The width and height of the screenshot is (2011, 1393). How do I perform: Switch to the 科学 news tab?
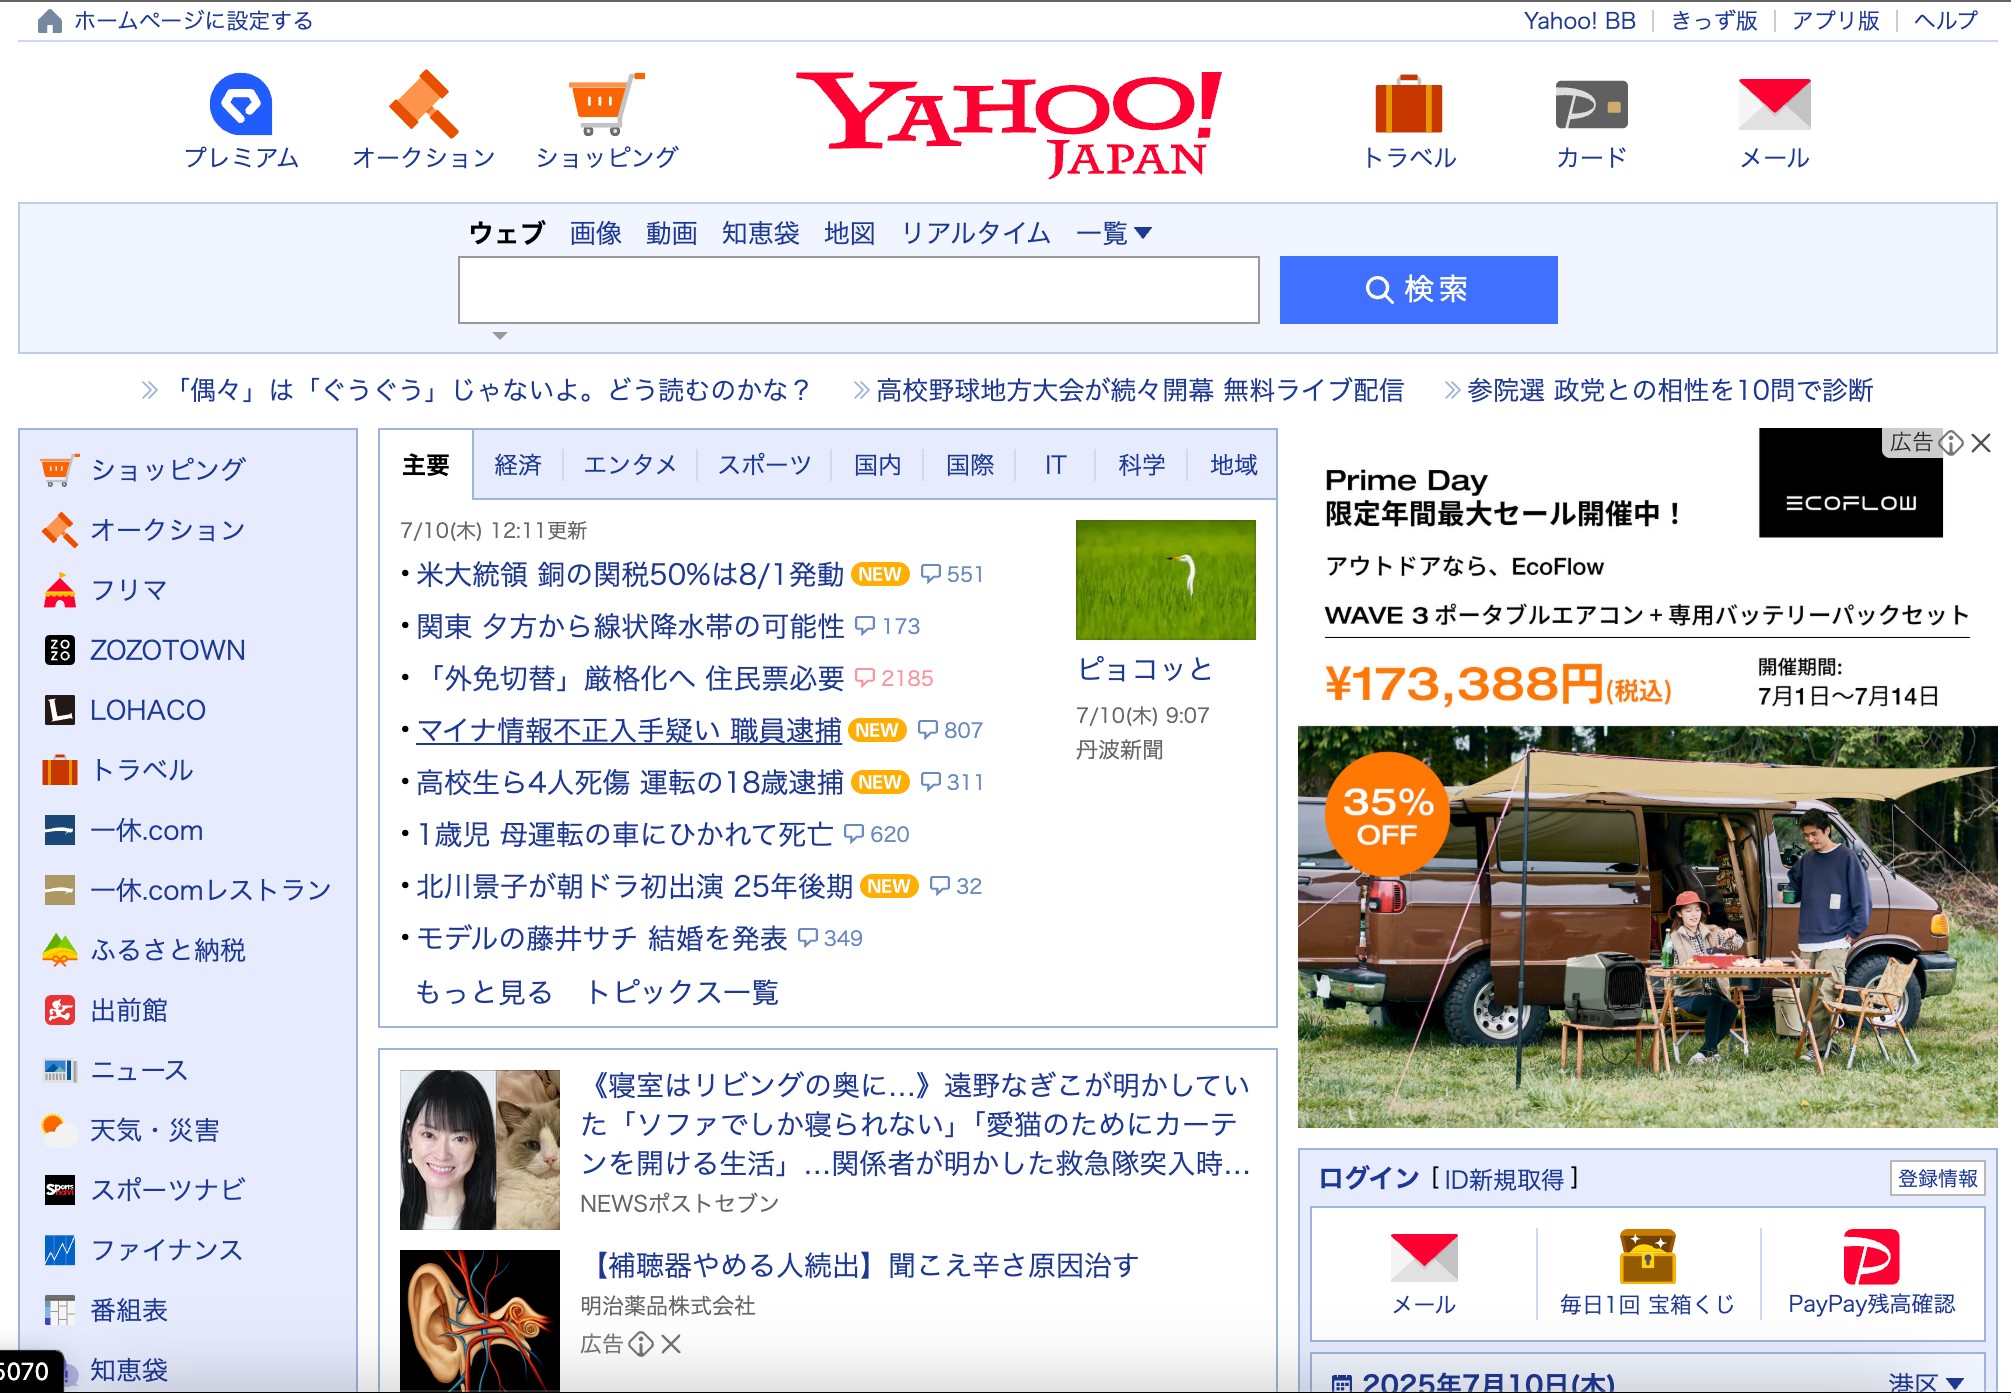(1142, 465)
